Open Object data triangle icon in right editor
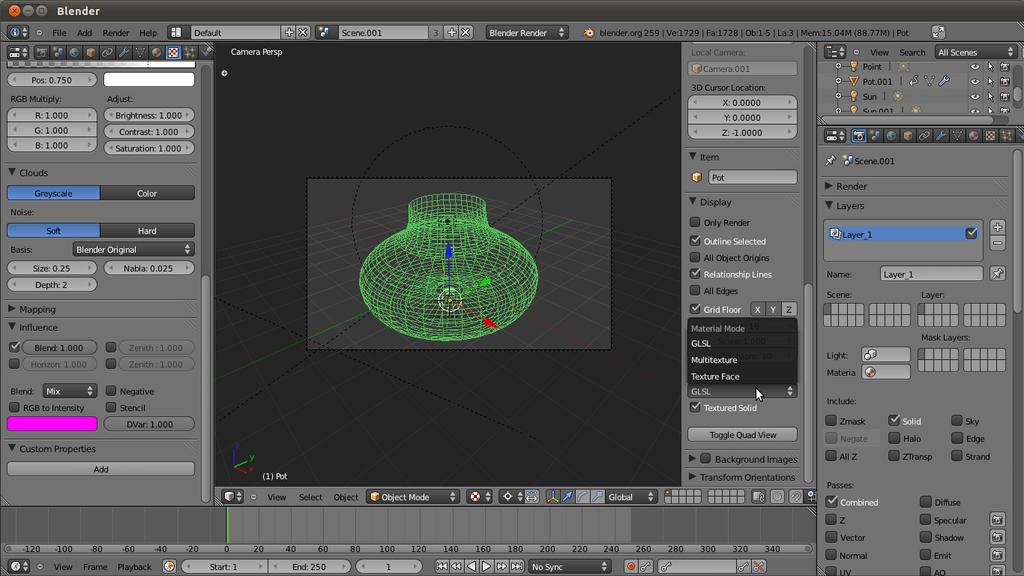This screenshot has width=1024, height=576. 957,136
